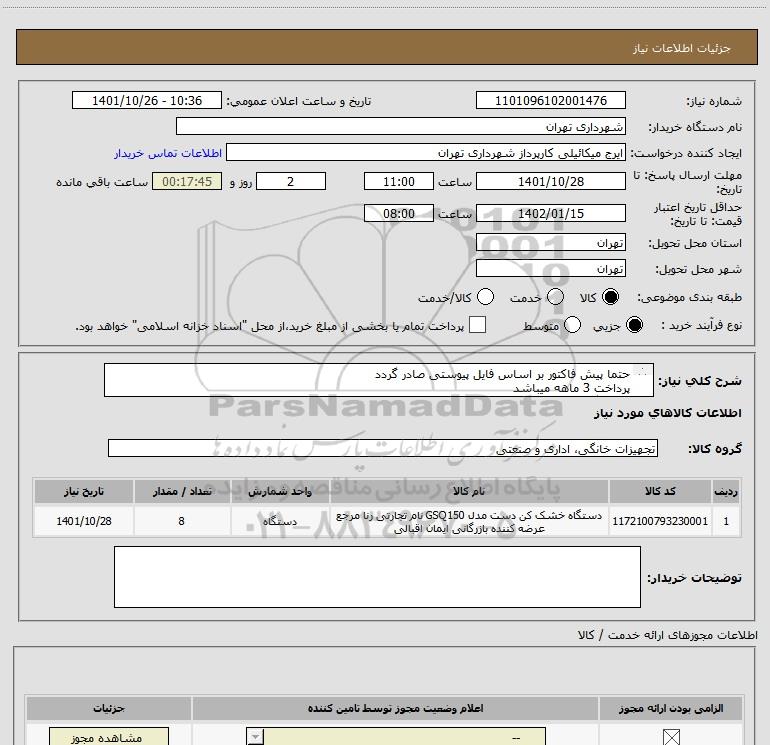Click the واحد شمارش column header
This screenshot has height=745, width=770.
(x=280, y=491)
